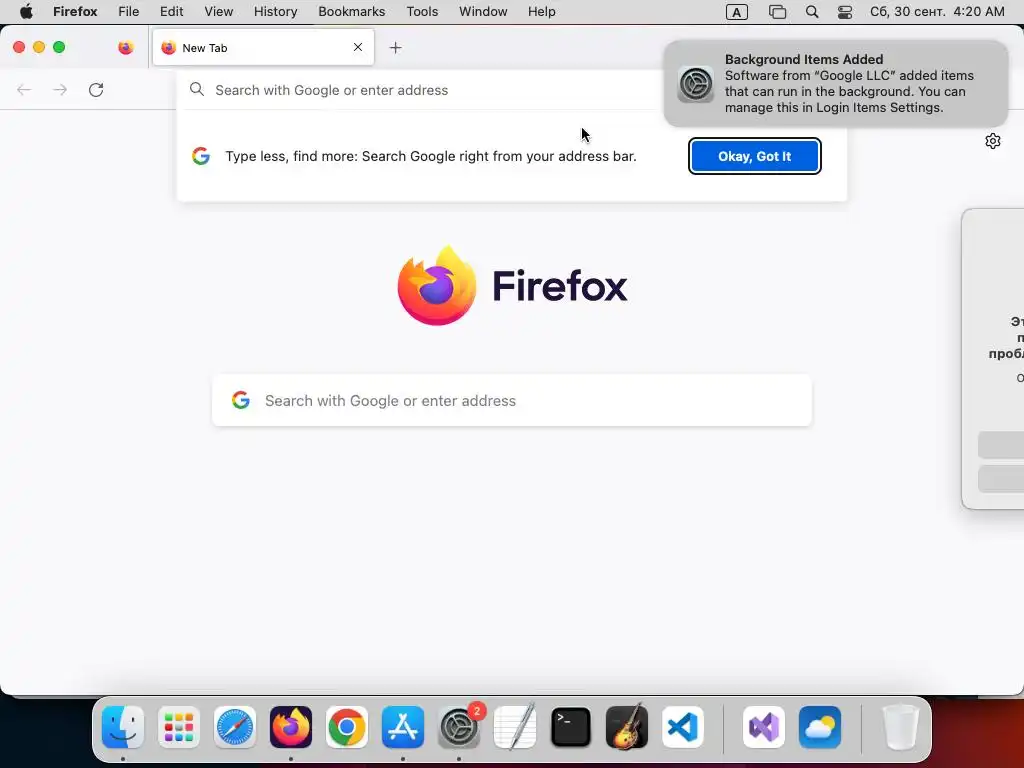Open the Firefox application menu

pyautogui.click(x=75, y=12)
